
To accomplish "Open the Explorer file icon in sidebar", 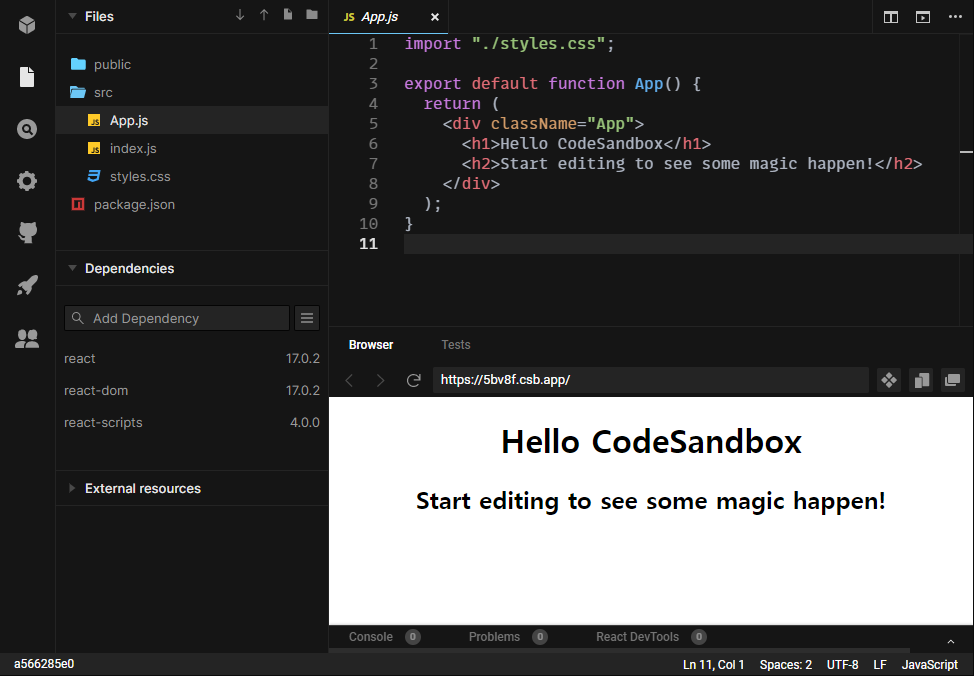I will point(27,77).
